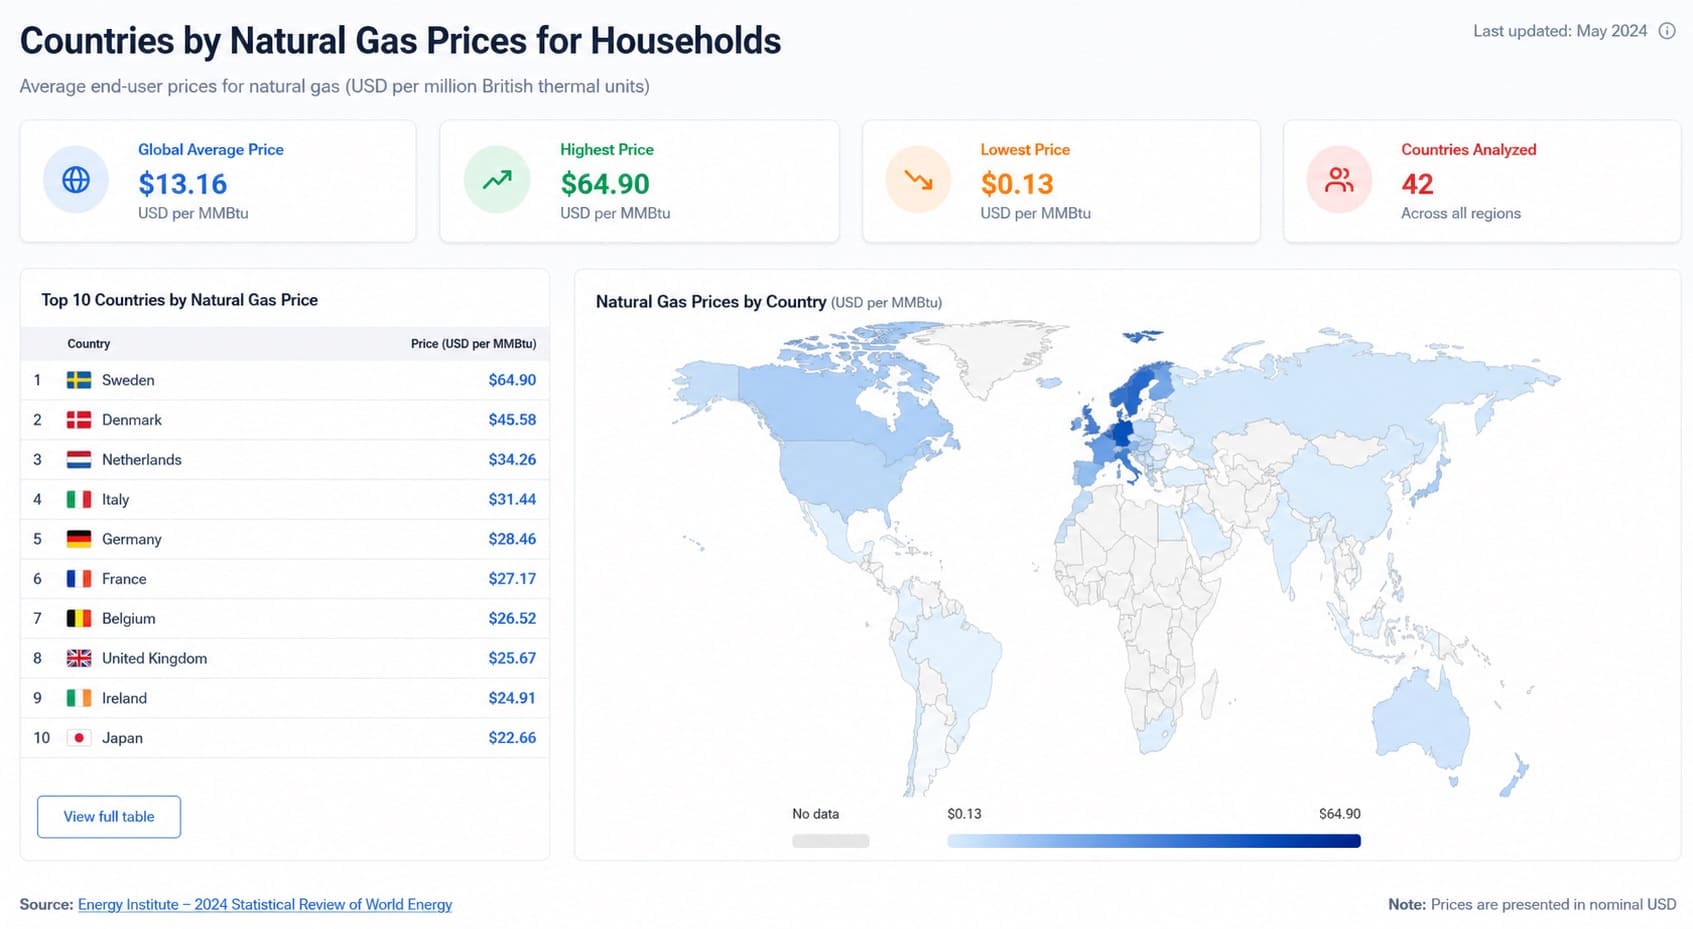Click Denmark's price $45.58

tap(512, 420)
